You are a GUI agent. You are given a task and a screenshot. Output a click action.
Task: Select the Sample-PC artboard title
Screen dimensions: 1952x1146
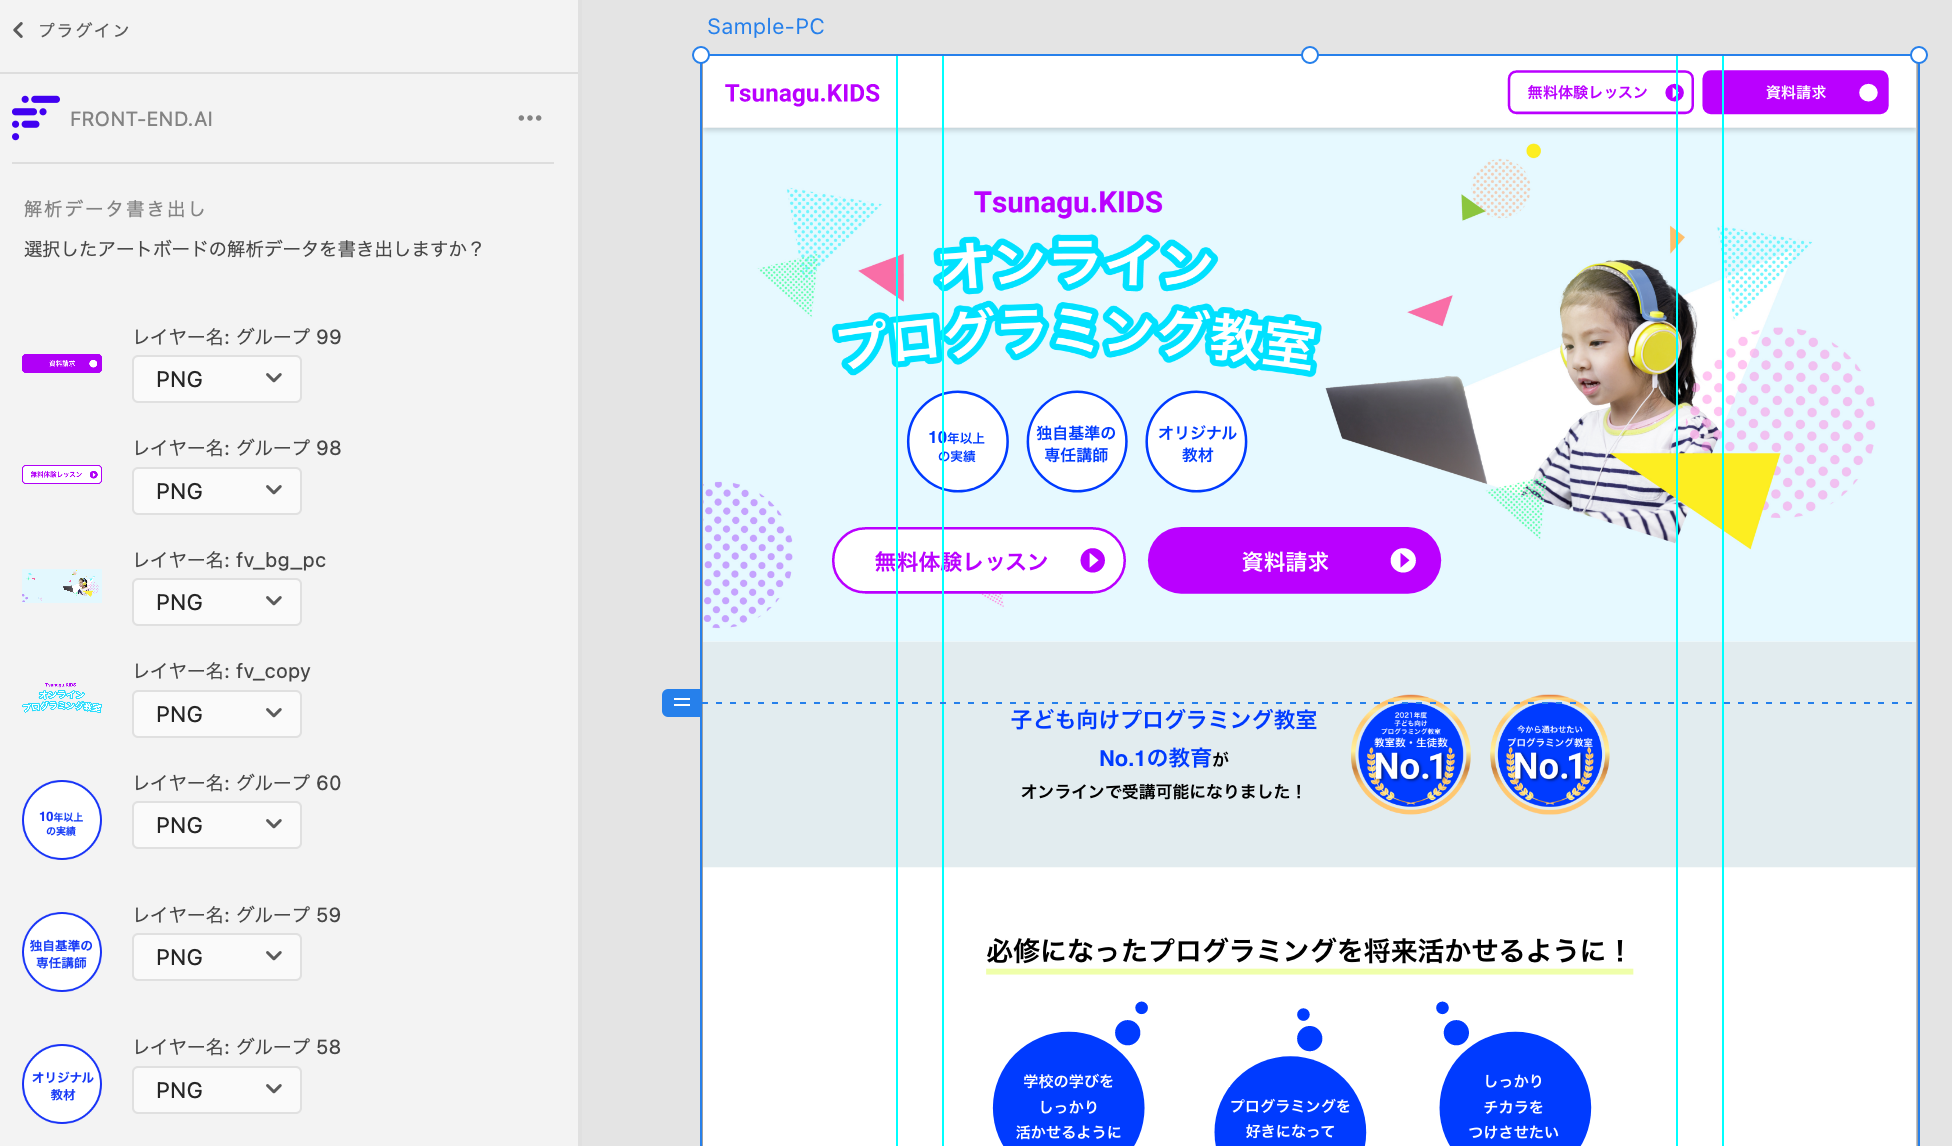[x=765, y=27]
